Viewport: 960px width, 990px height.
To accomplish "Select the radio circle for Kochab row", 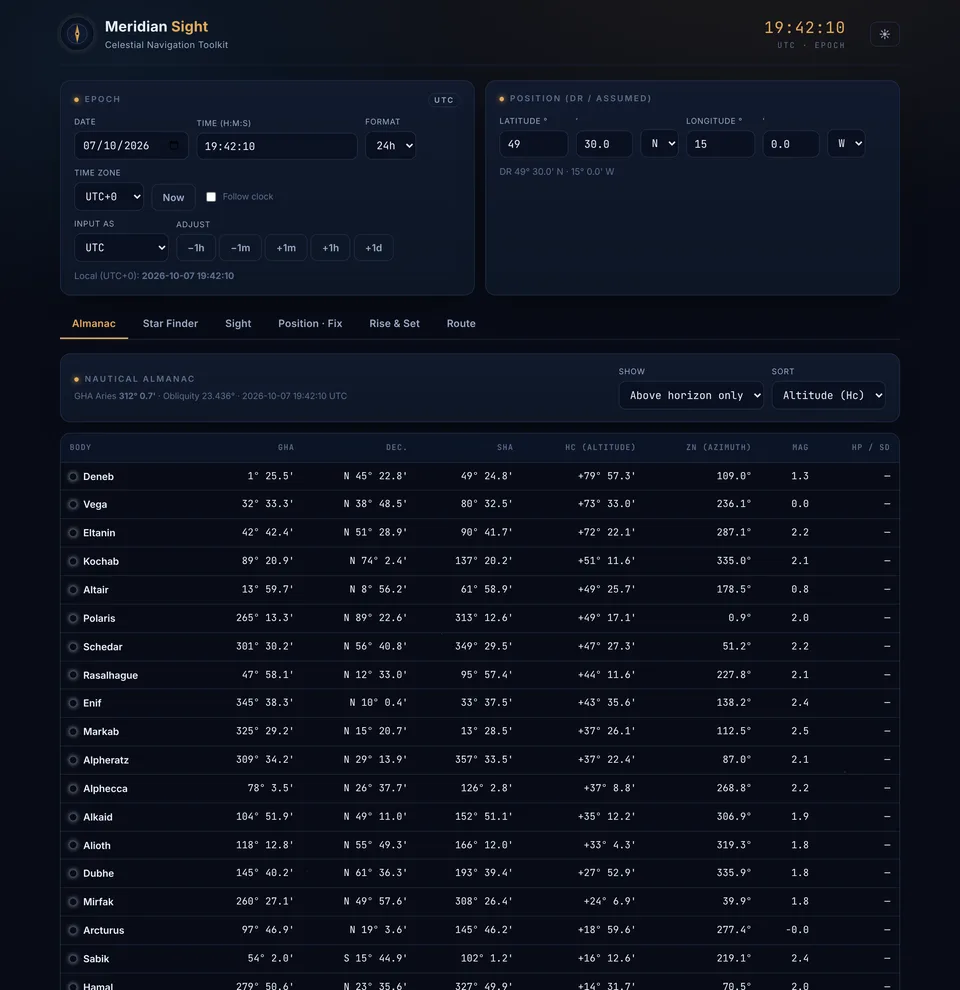I will (73, 561).
